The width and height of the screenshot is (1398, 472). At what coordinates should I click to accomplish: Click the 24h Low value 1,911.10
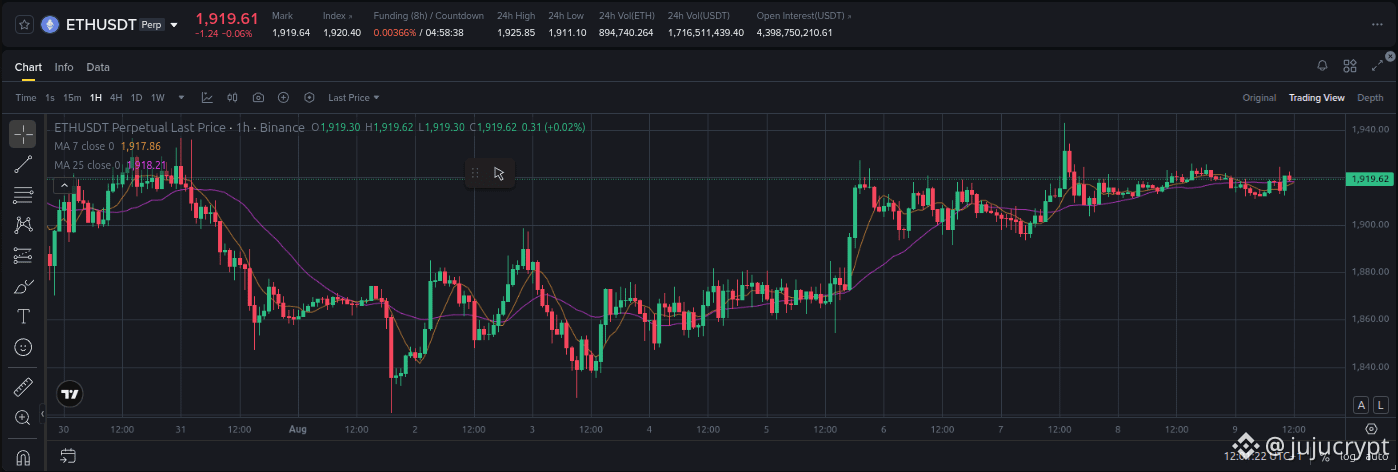[567, 33]
